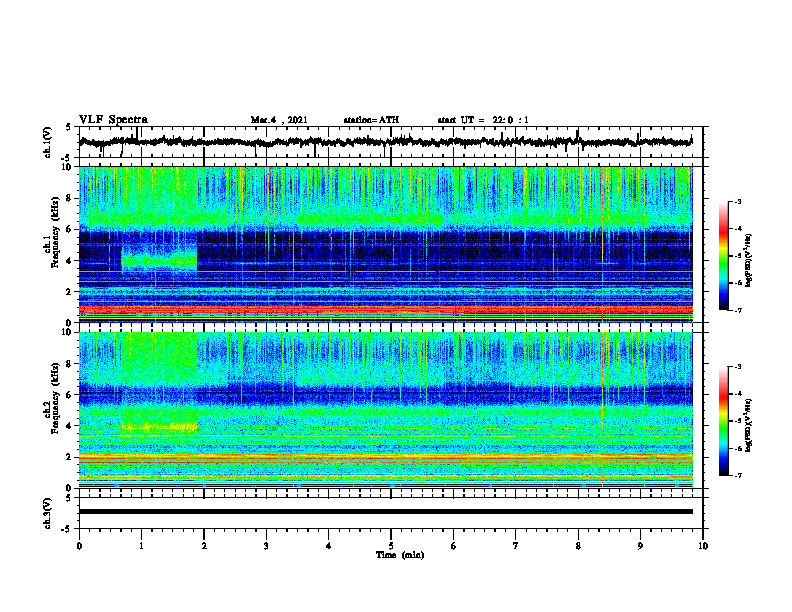Image resolution: width=792 pixels, height=612 pixels.
Task: Click time axis tick label "9"
Action: tap(640, 546)
